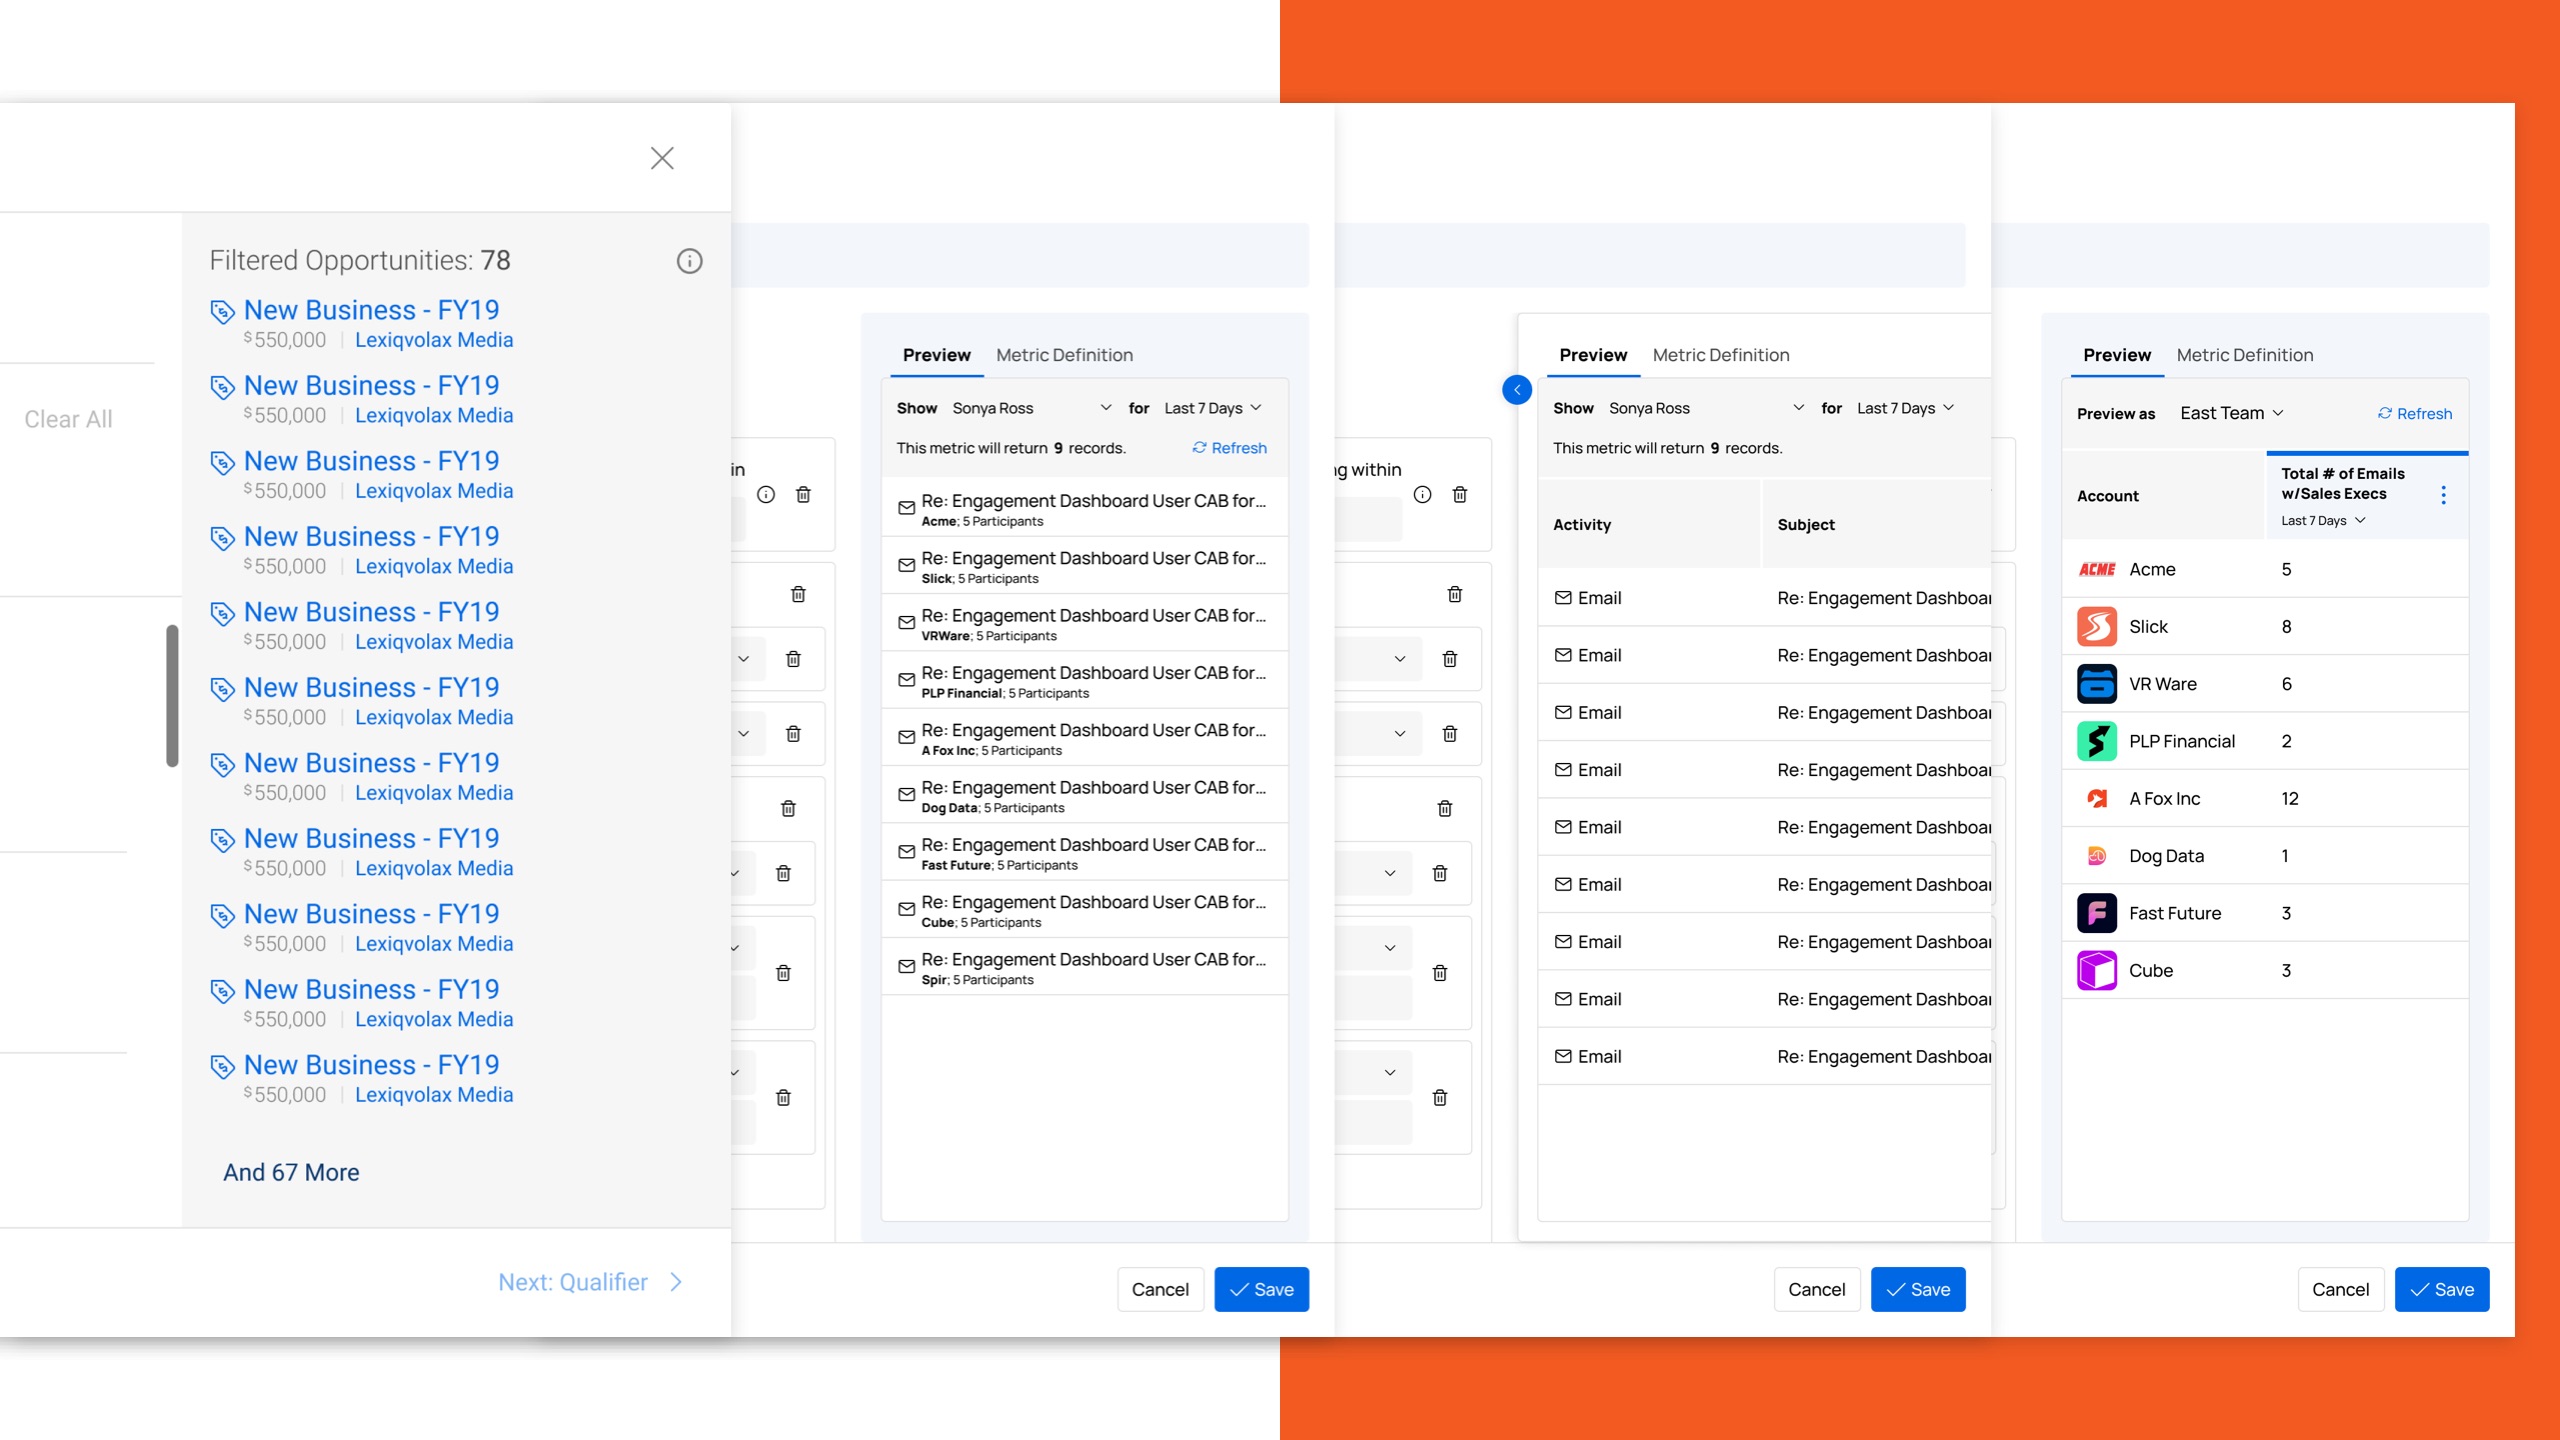2560x1440 pixels.
Task: Click the rightmost Save button
Action: 2441,1289
